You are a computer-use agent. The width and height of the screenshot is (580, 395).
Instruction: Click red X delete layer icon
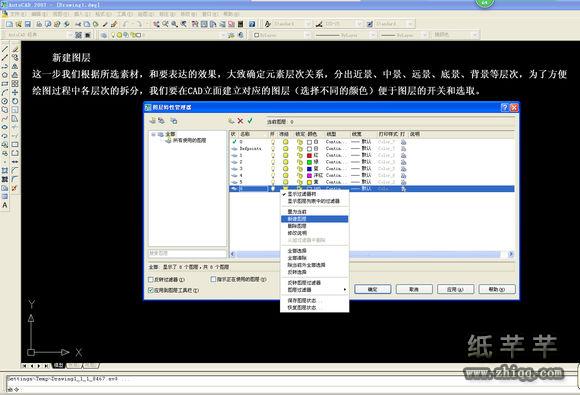tap(240, 121)
